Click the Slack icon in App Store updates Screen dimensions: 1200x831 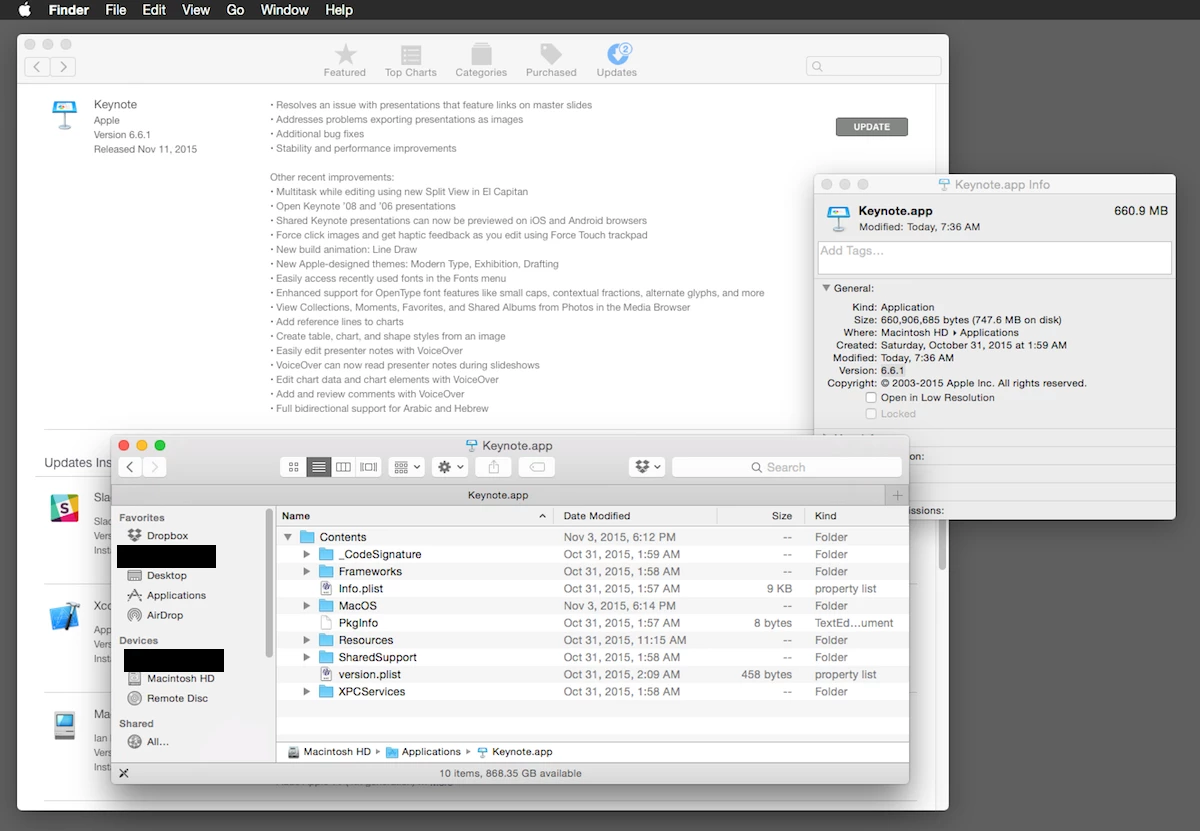pos(65,507)
